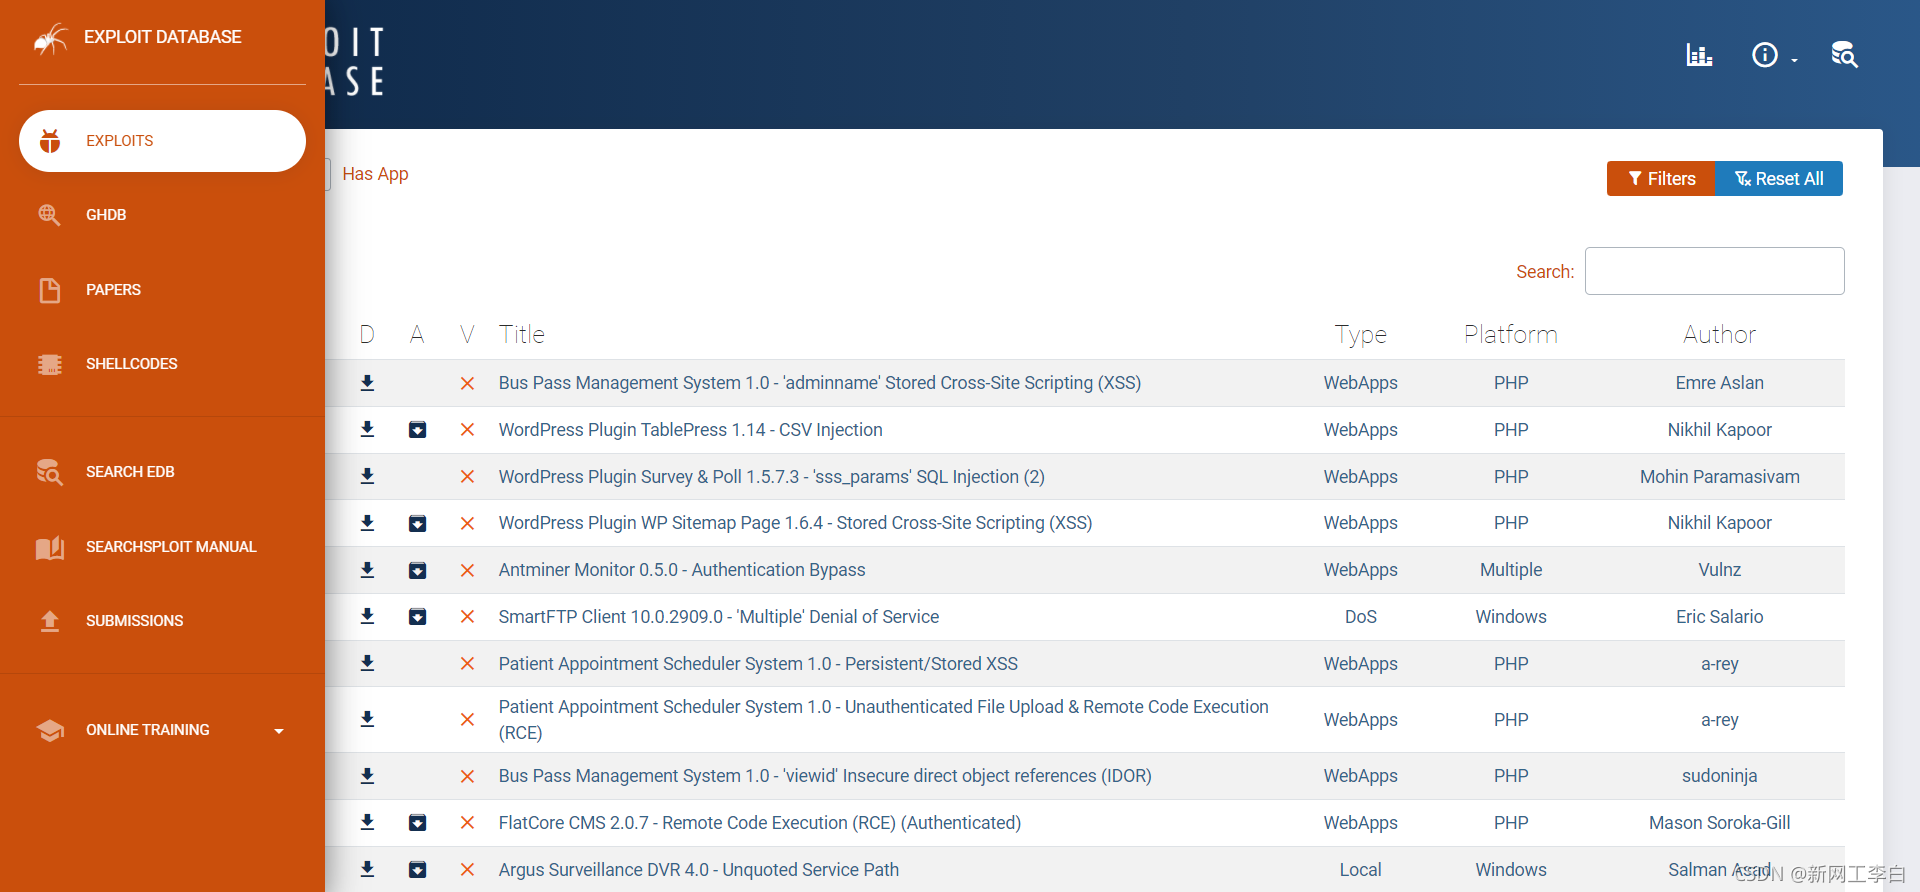Click the Online Training graduation cap icon
Screen dimensions: 1920x892
tap(50, 730)
